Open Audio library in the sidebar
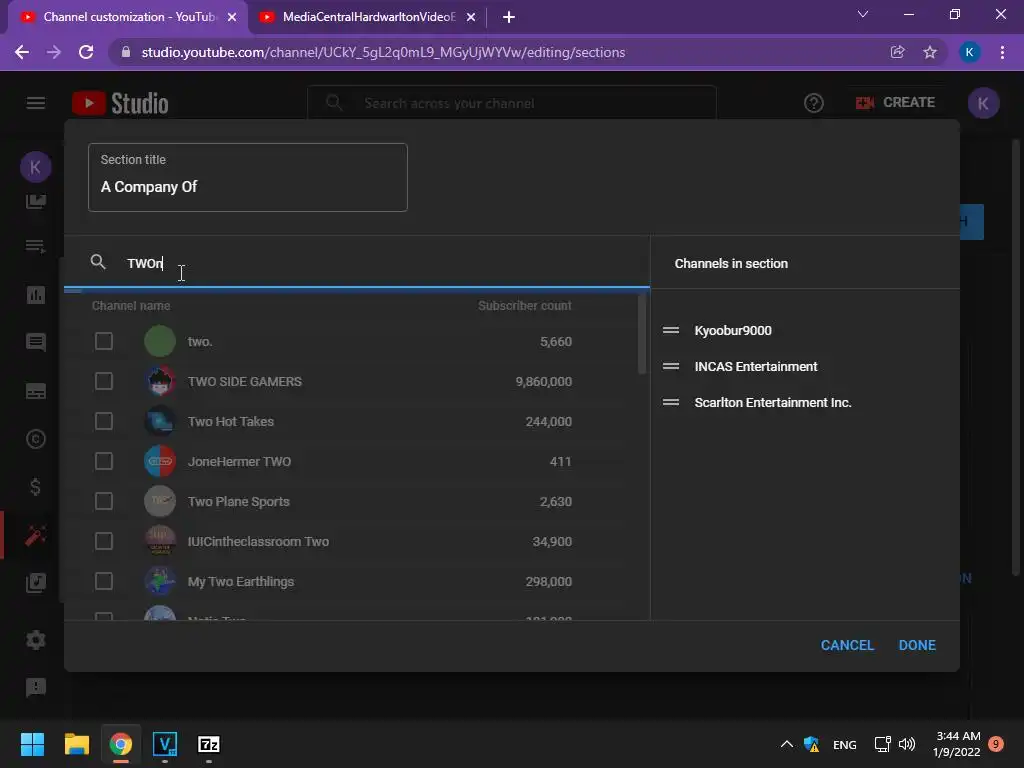The image size is (1024, 768). pyautogui.click(x=35, y=583)
